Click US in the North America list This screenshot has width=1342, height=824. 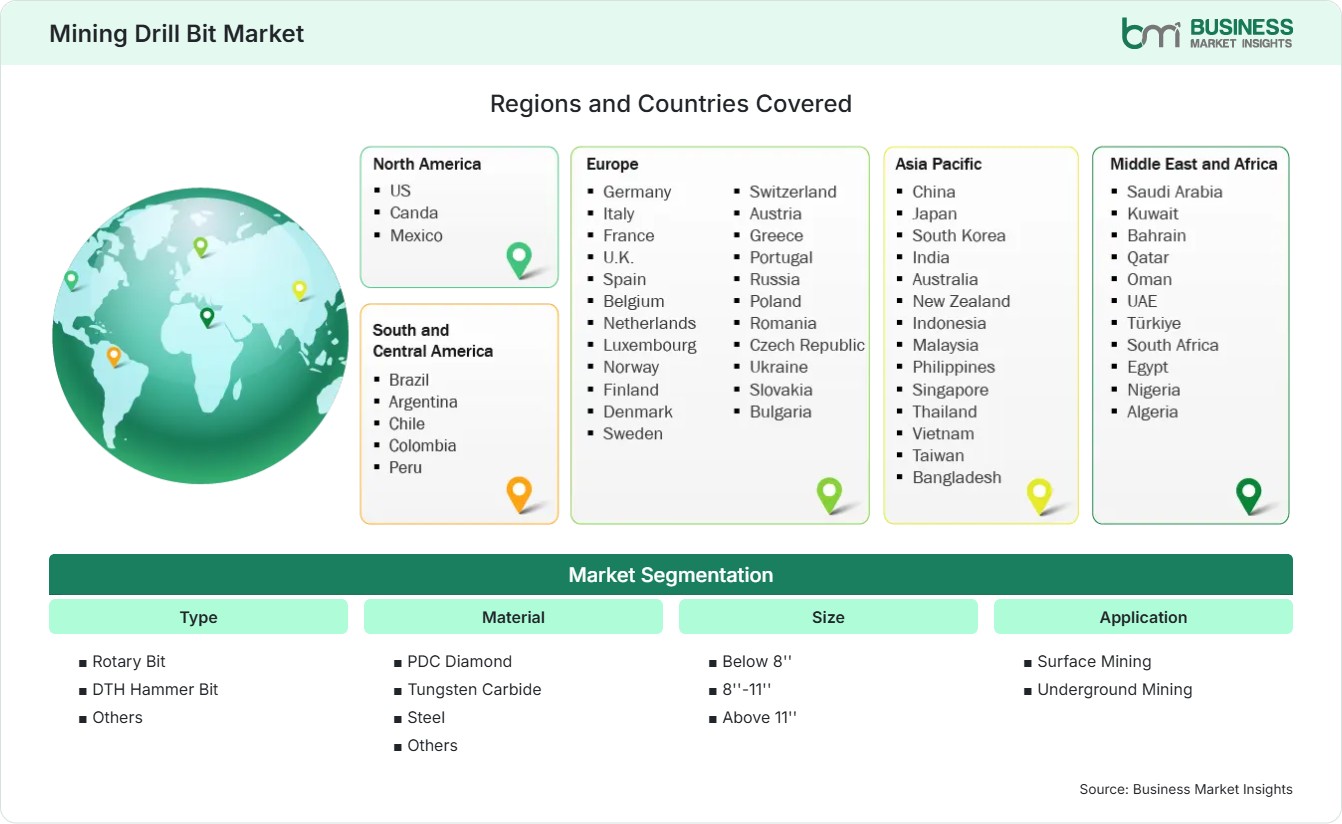pos(400,190)
